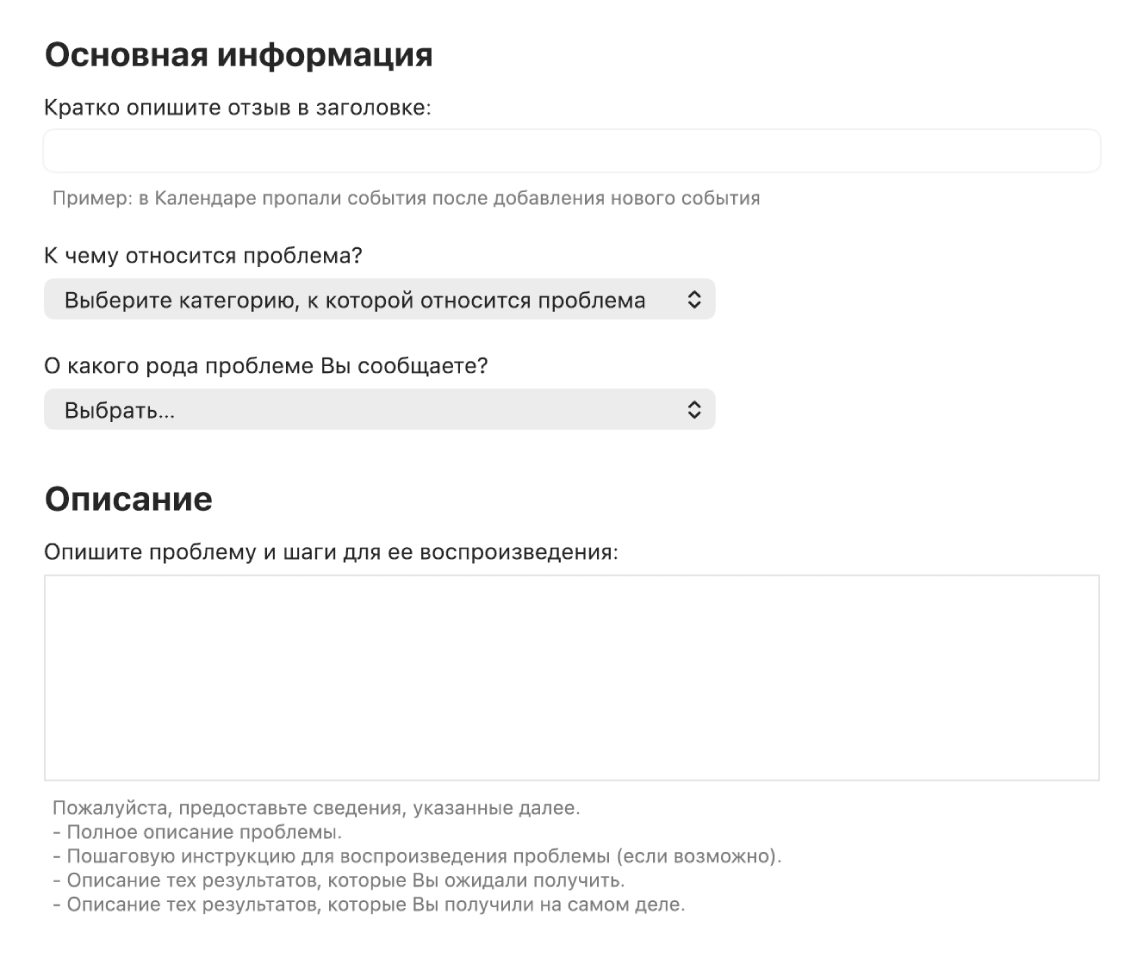
Task: Click the "Описание" section heading
Action: coord(128,499)
